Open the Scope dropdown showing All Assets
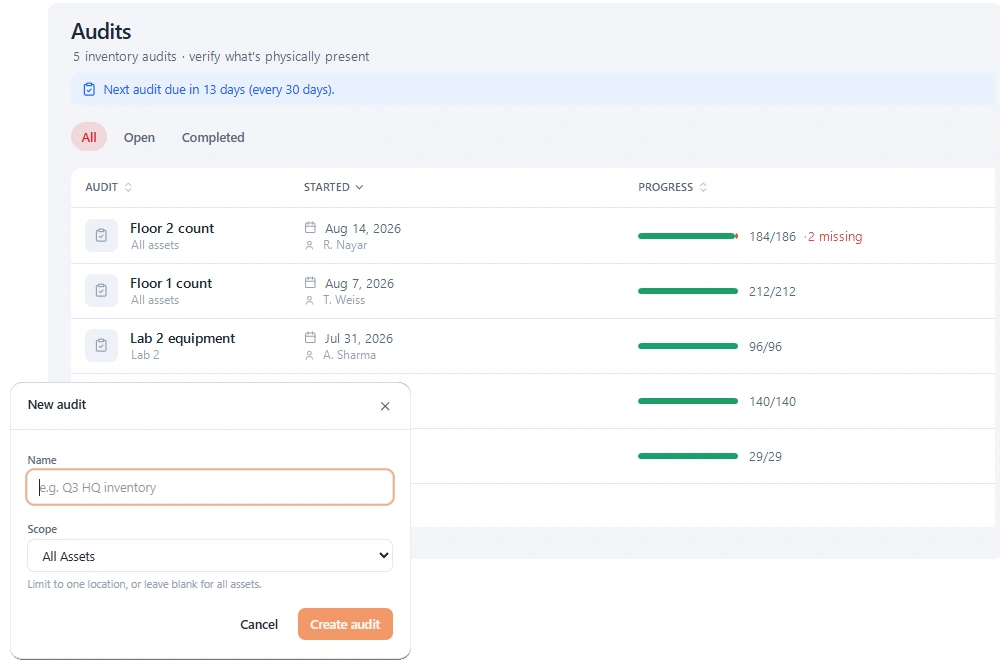 210,555
